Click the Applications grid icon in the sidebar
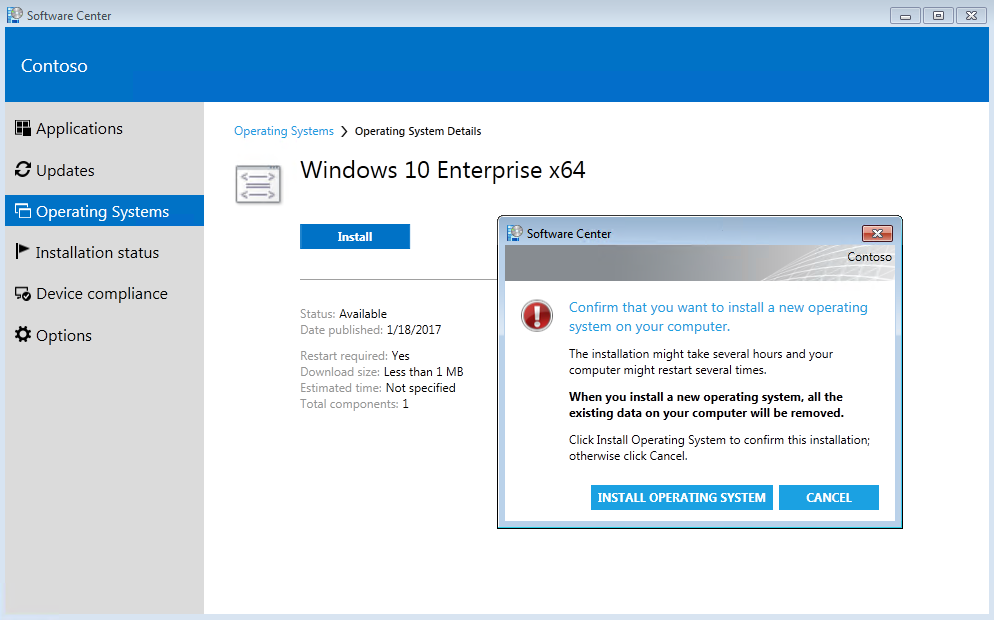Viewport: 994px width, 620px height. pos(23,128)
